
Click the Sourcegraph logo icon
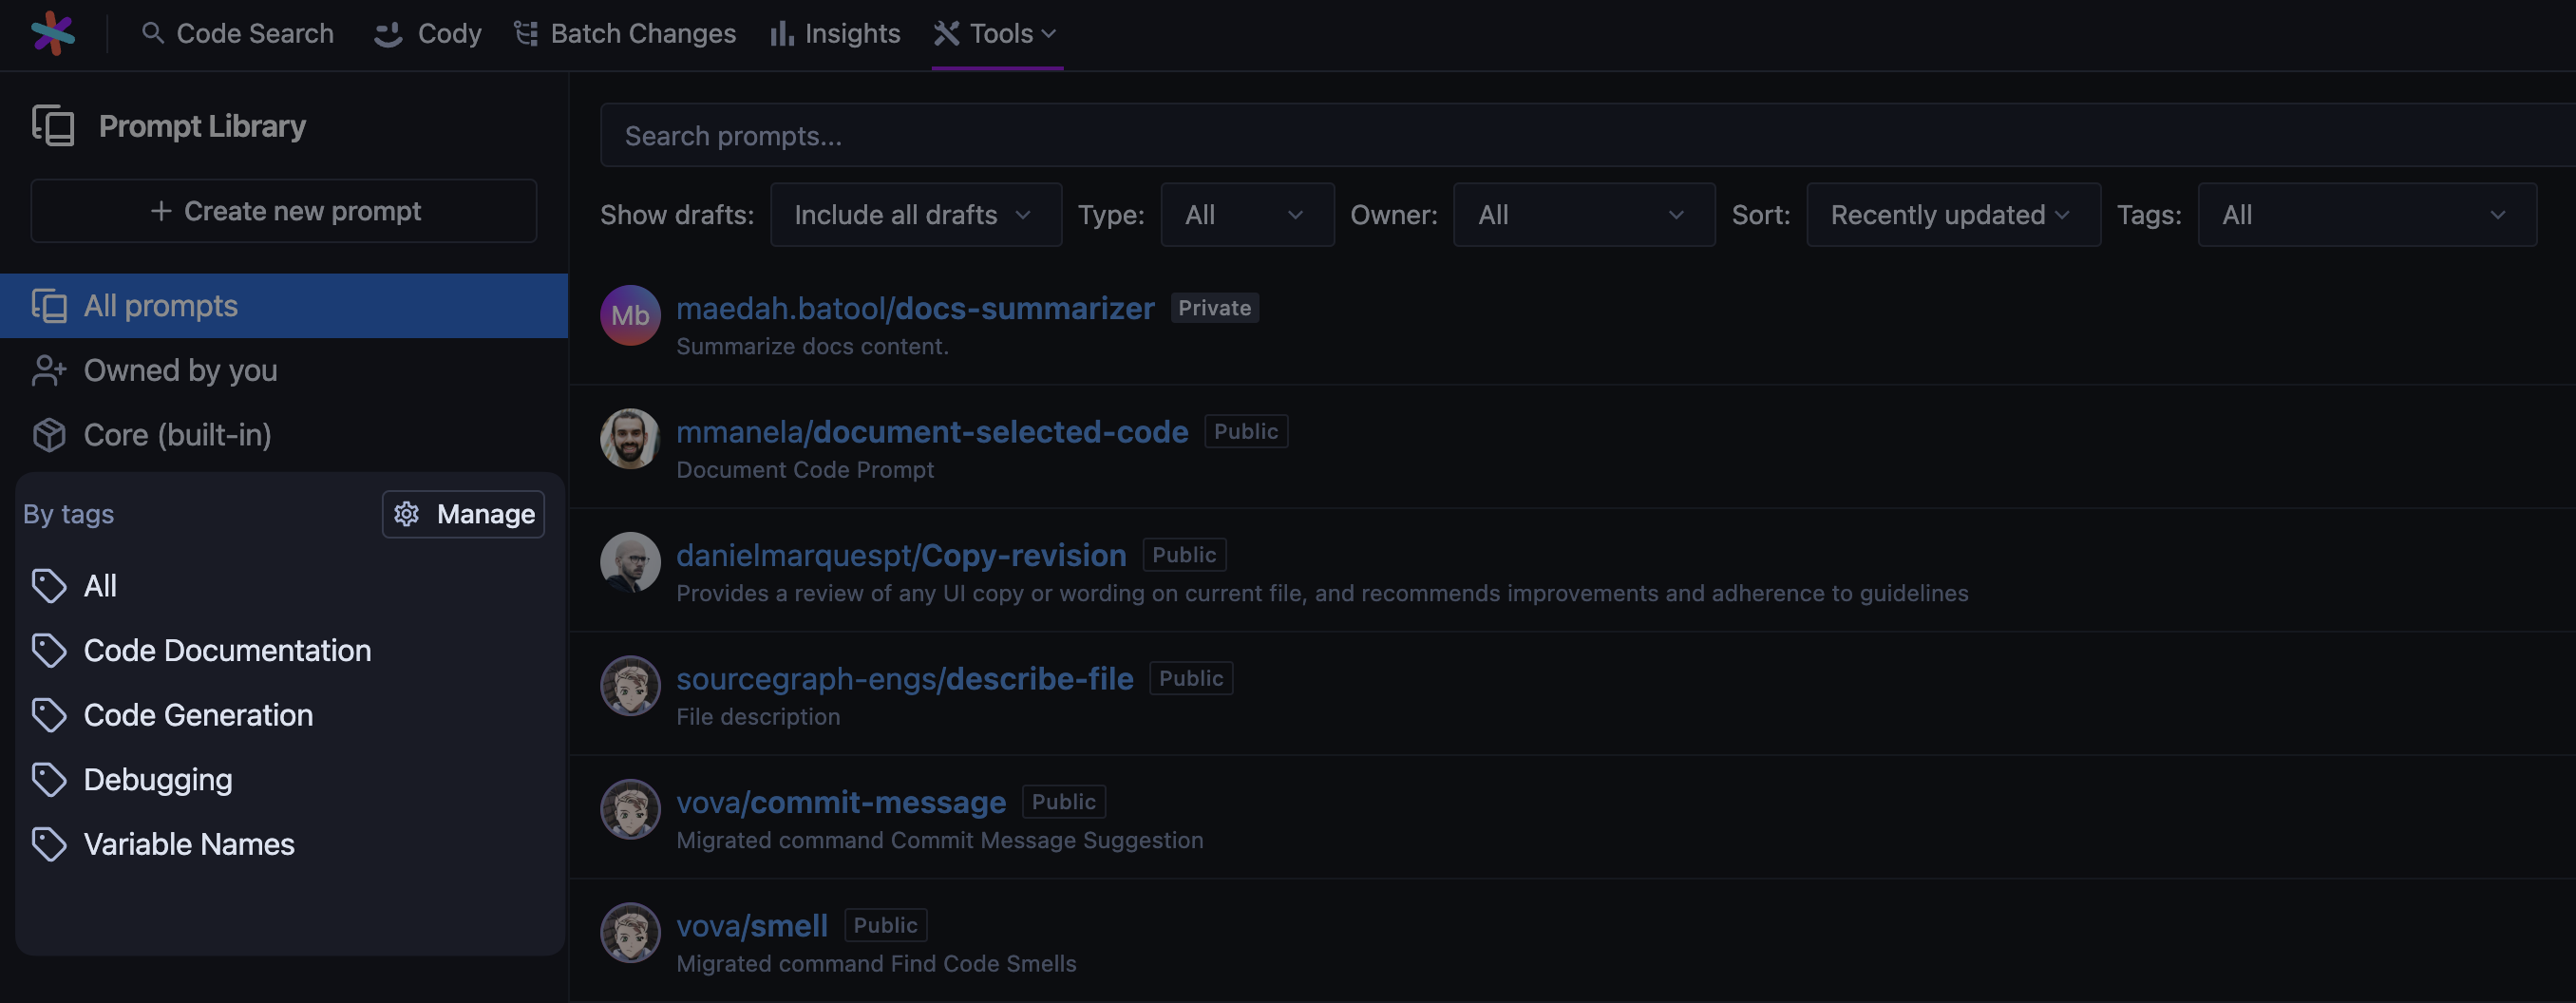point(52,33)
